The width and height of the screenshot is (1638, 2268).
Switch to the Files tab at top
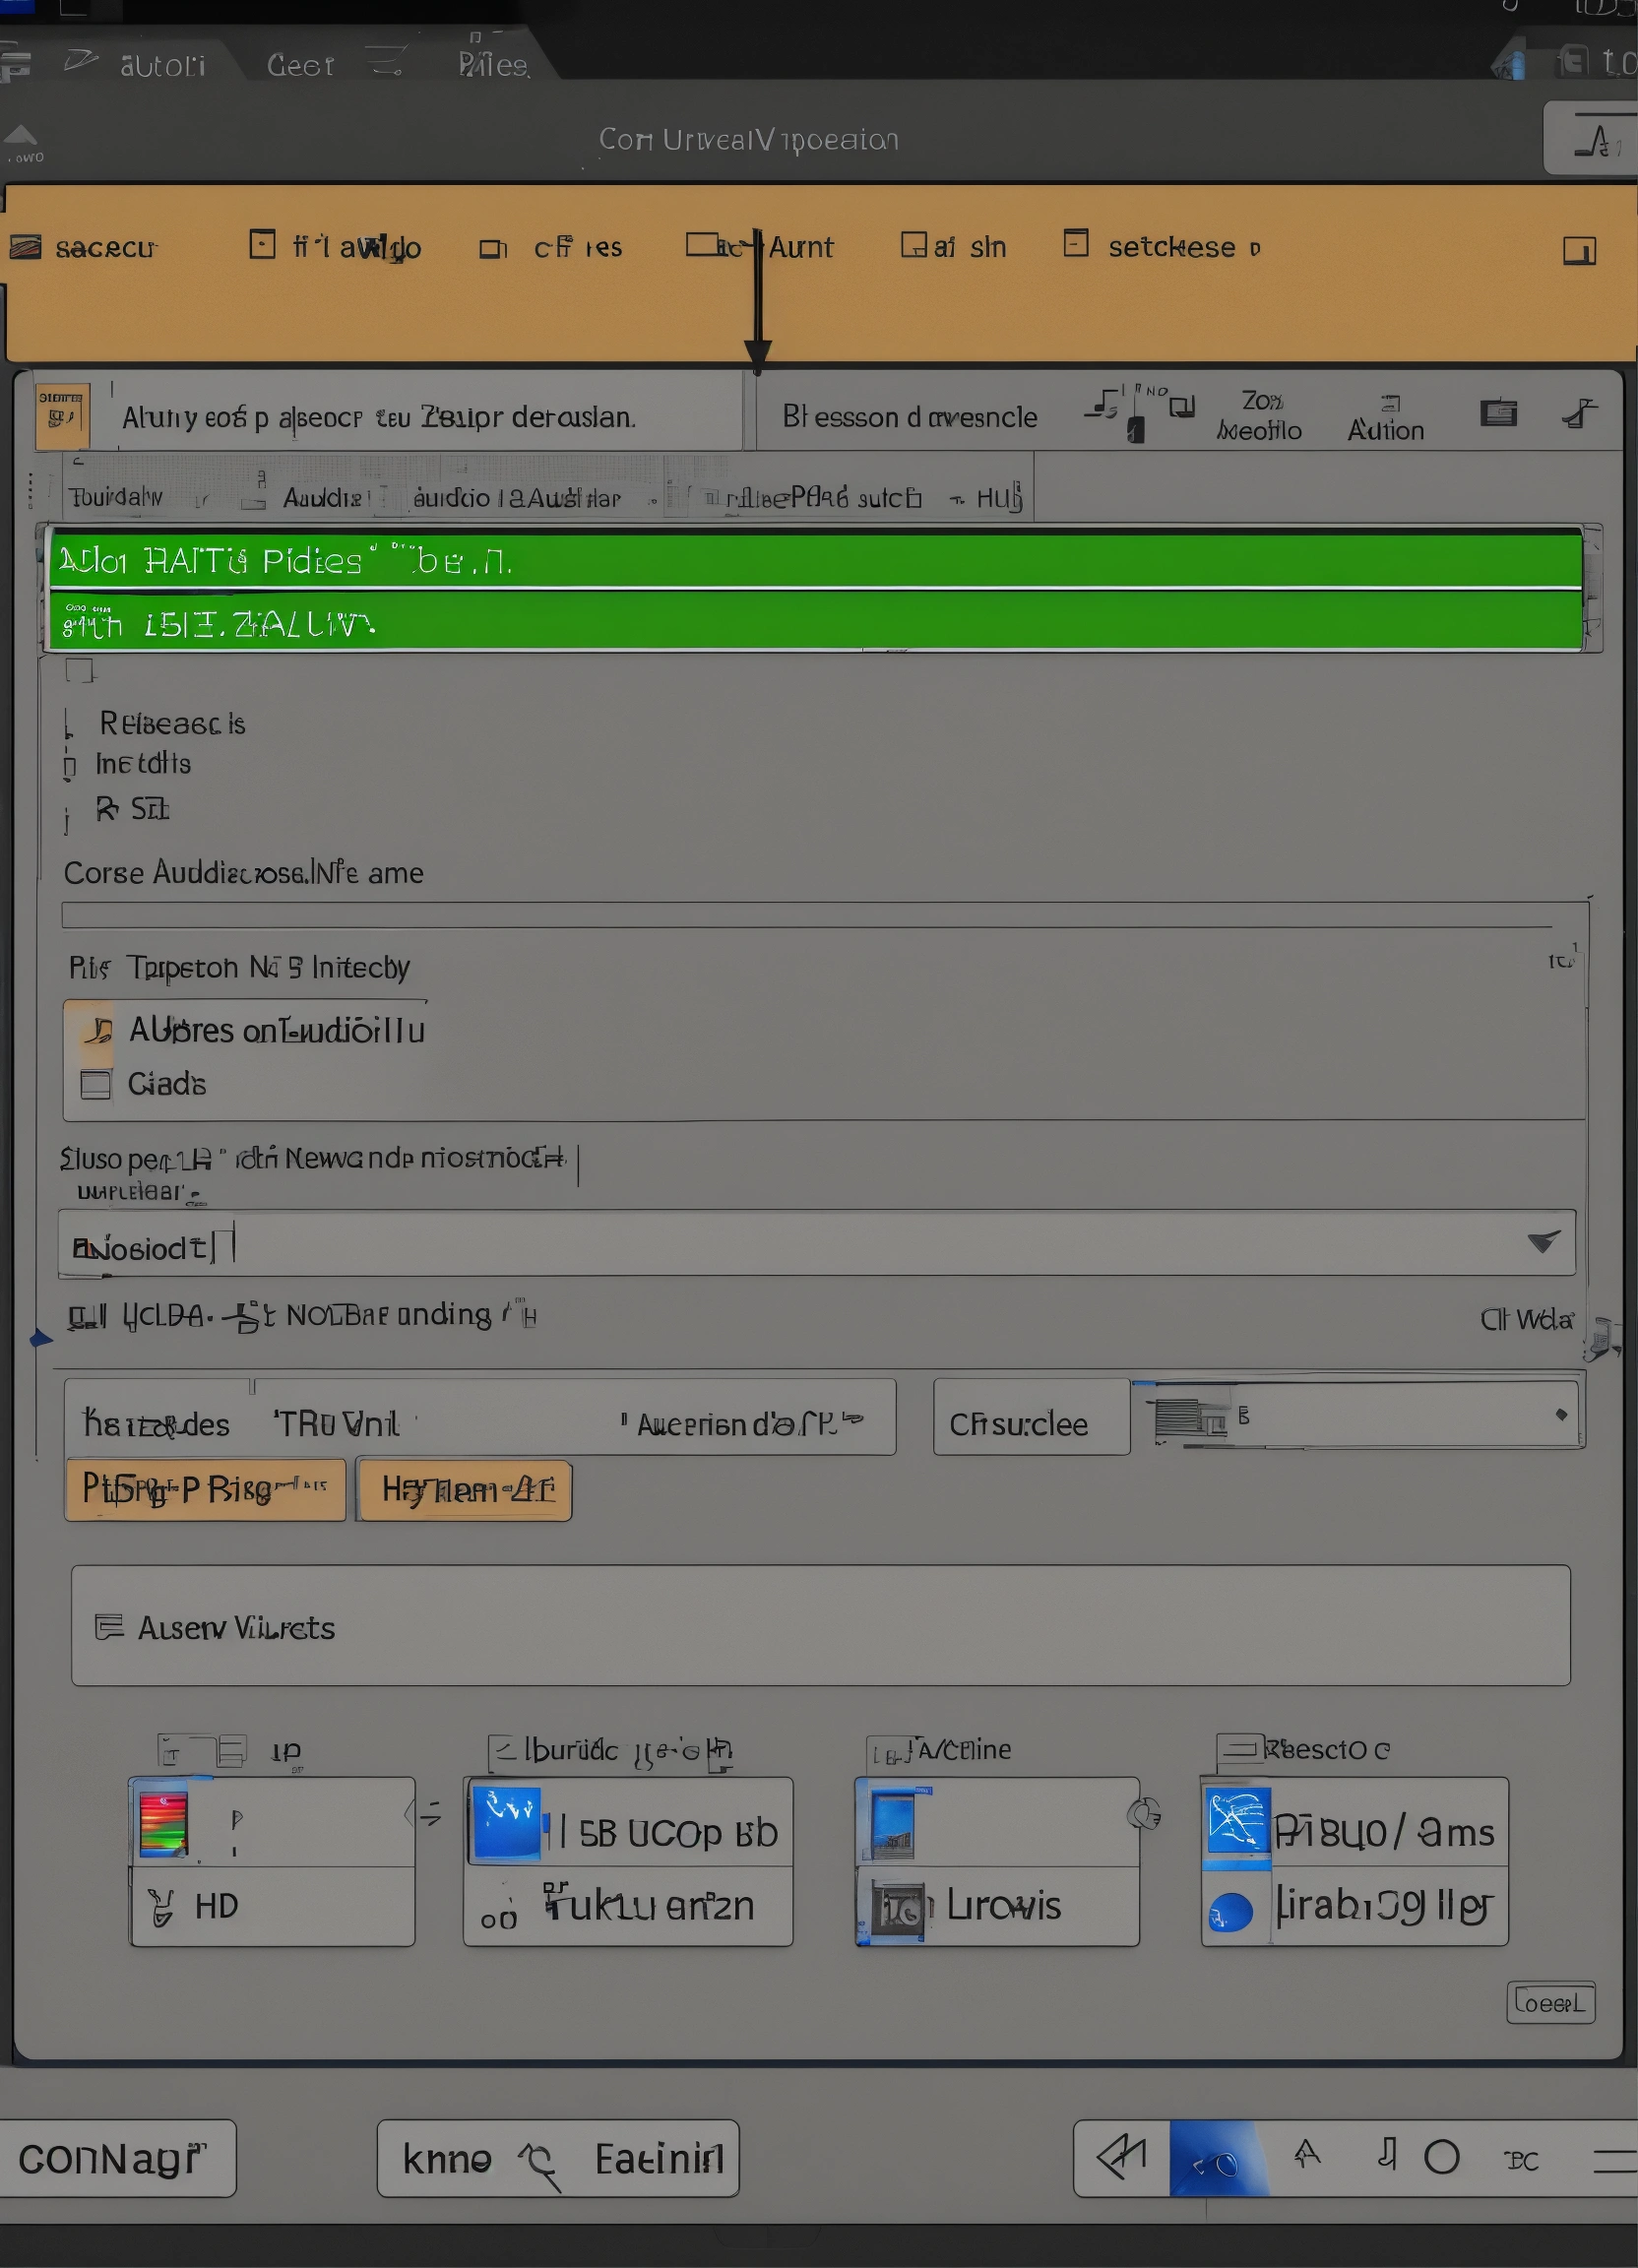click(x=492, y=65)
